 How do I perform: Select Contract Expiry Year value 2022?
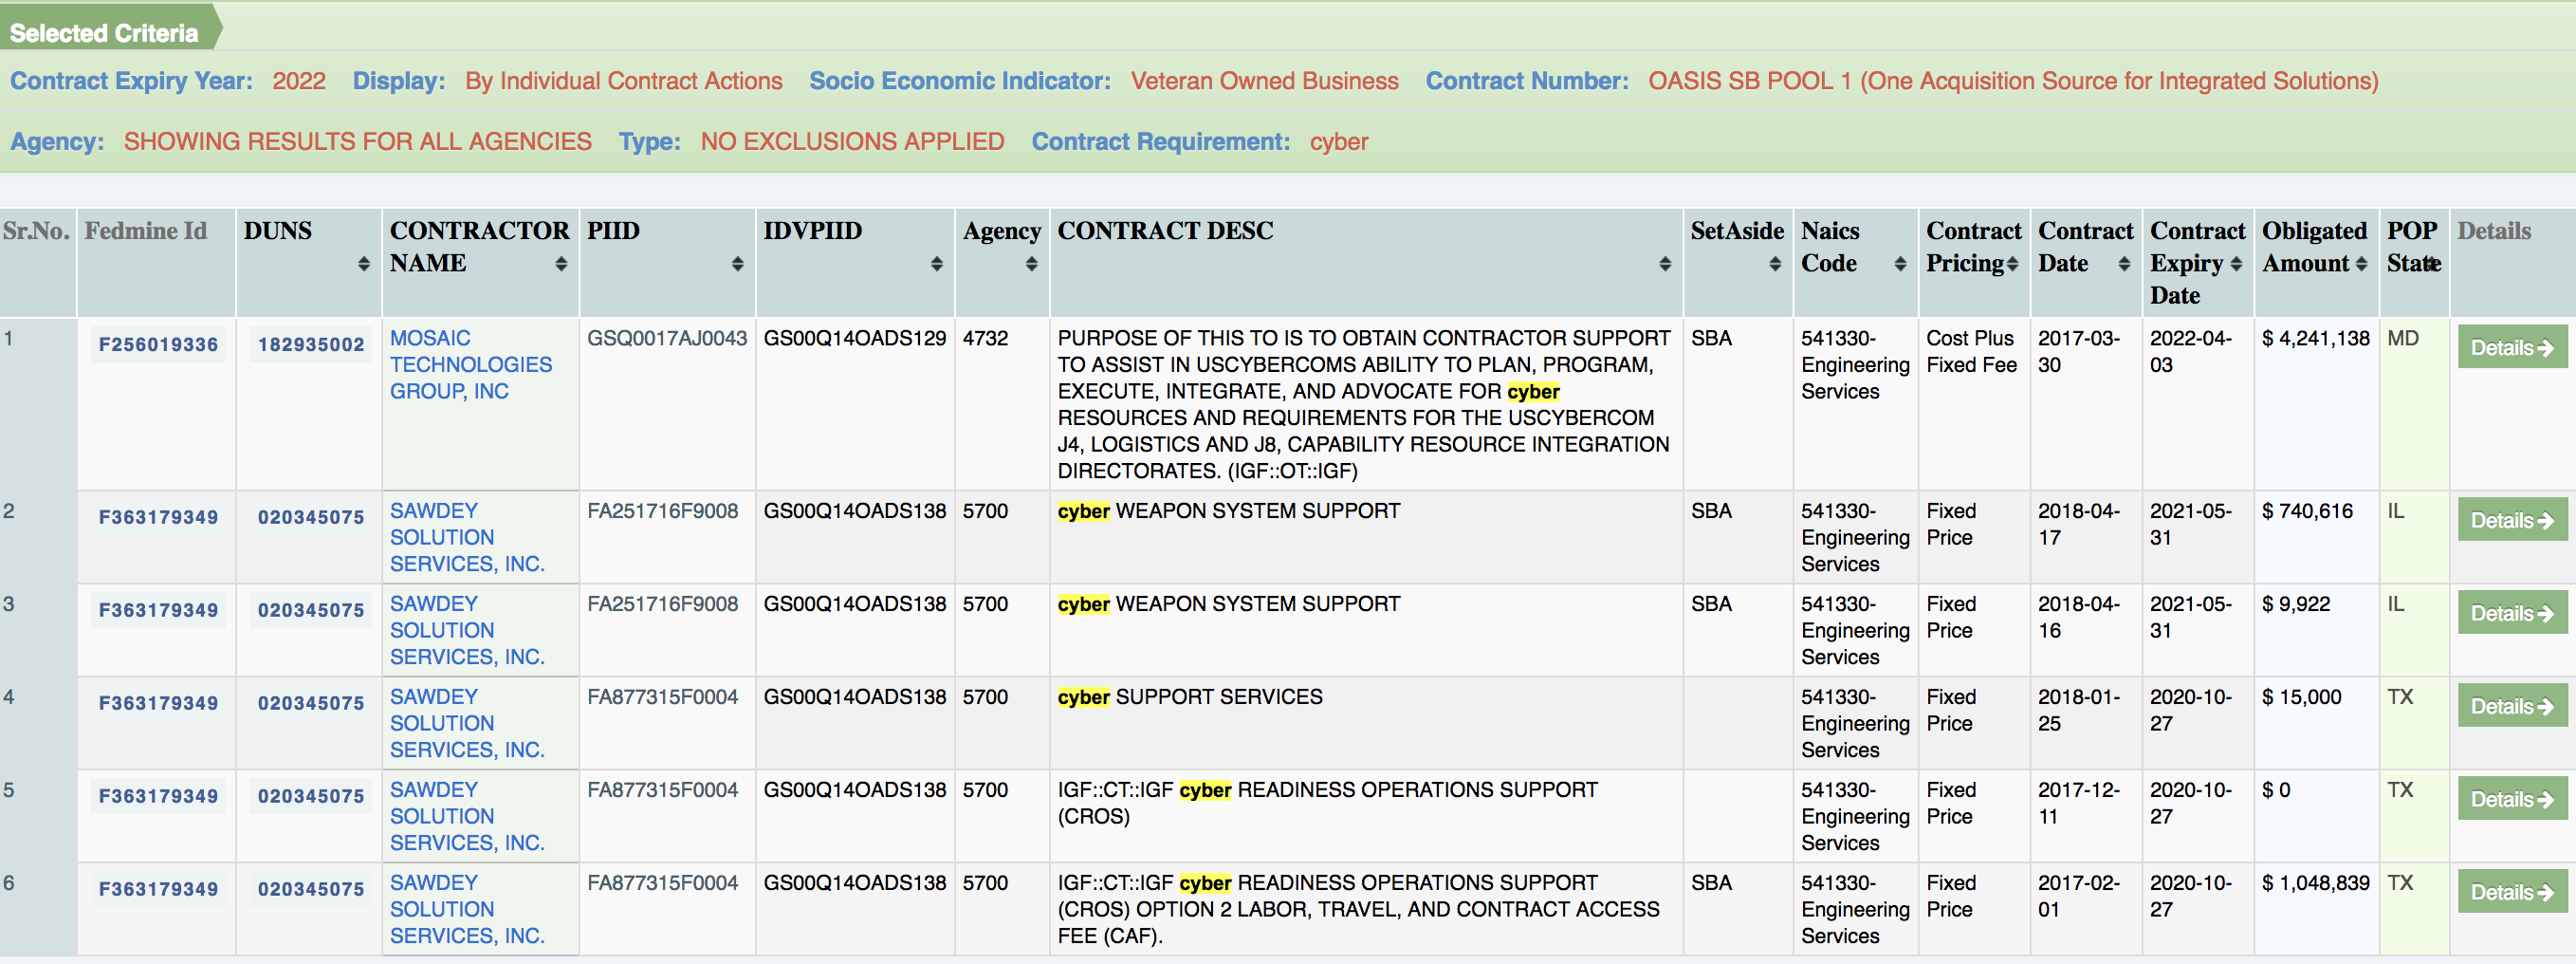pos(299,81)
